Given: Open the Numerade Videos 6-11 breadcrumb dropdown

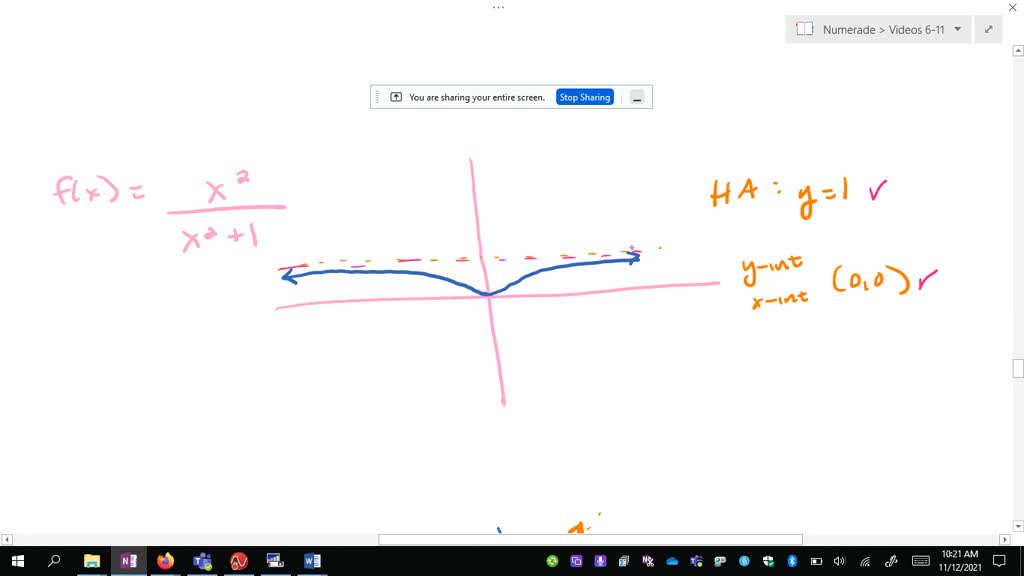Looking at the screenshot, I should click(x=957, y=29).
